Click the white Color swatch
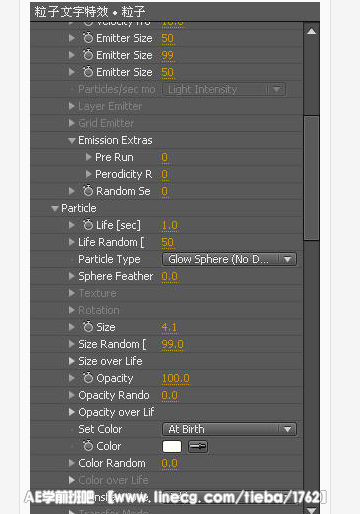This screenshot has width=360, height=514. click(x=172, y=446)
